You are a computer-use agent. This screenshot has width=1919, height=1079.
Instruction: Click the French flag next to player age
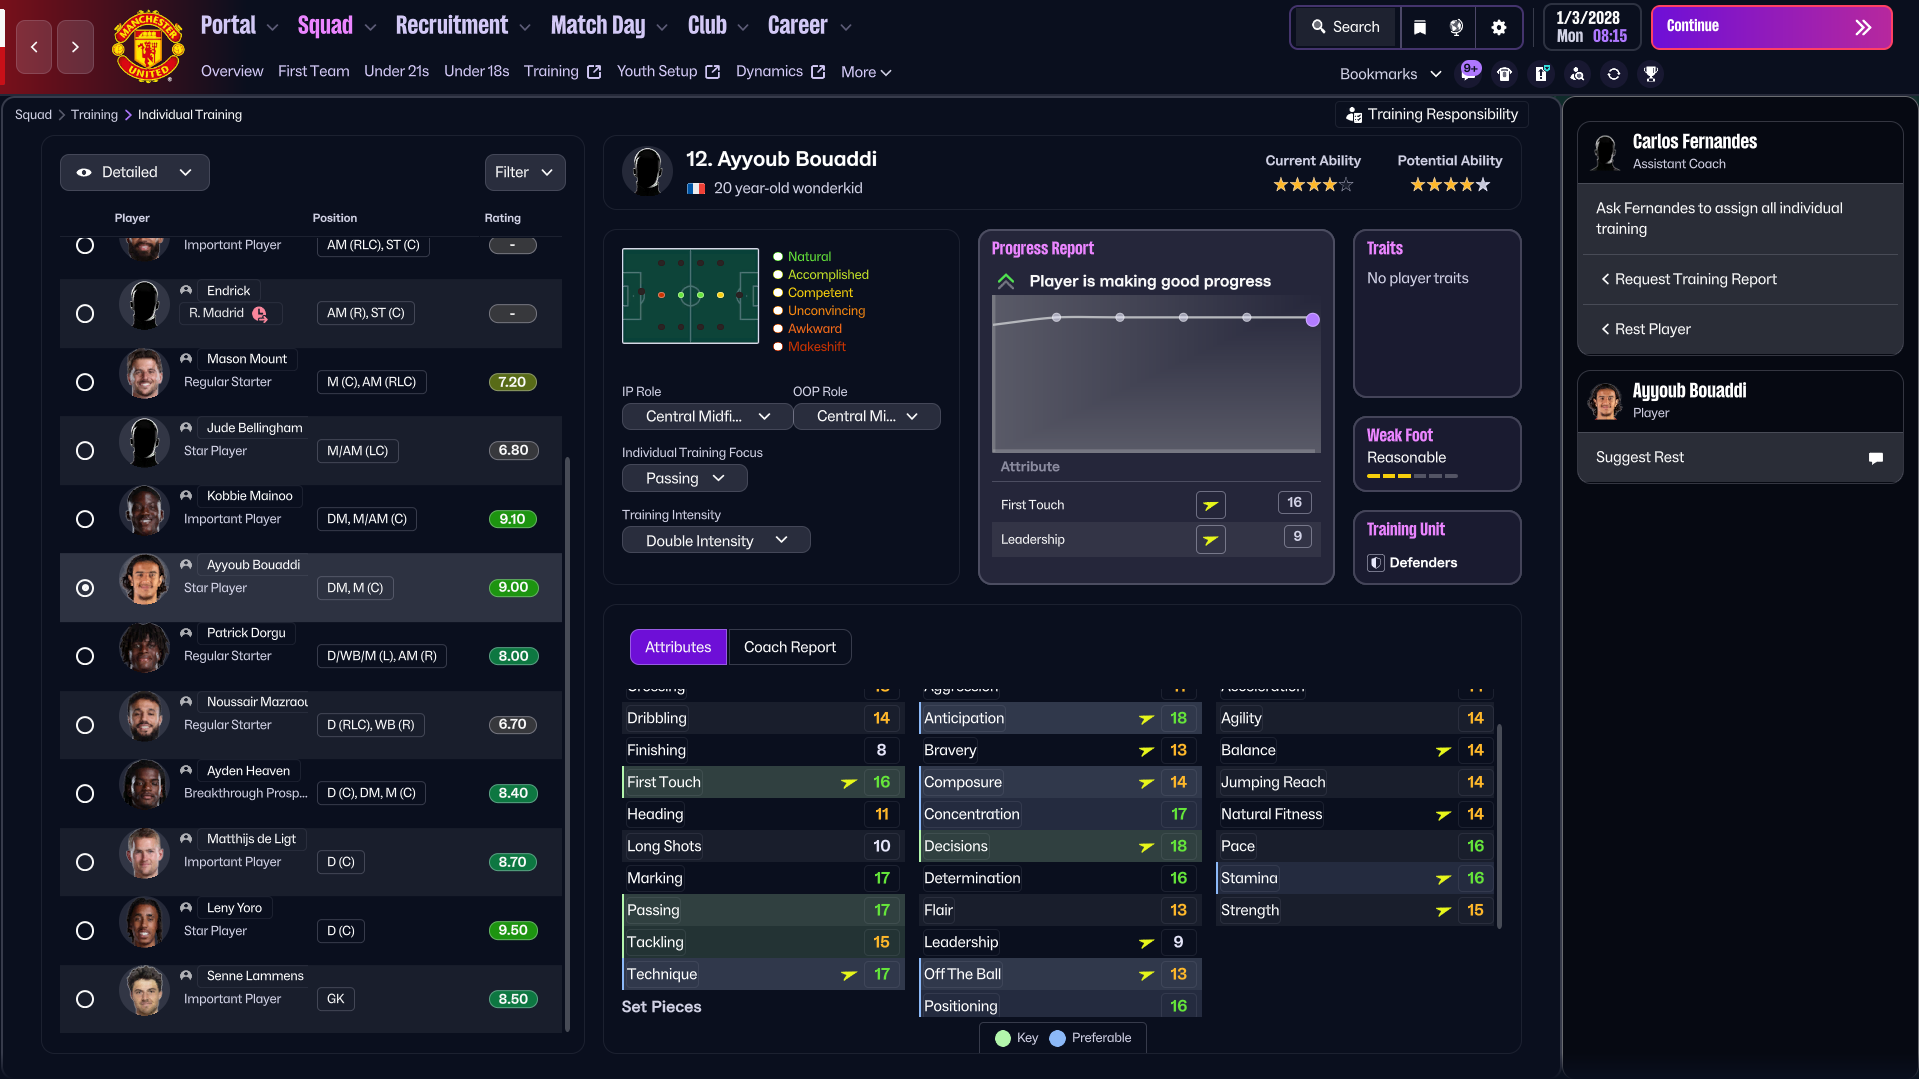click(x=696, y=188)
